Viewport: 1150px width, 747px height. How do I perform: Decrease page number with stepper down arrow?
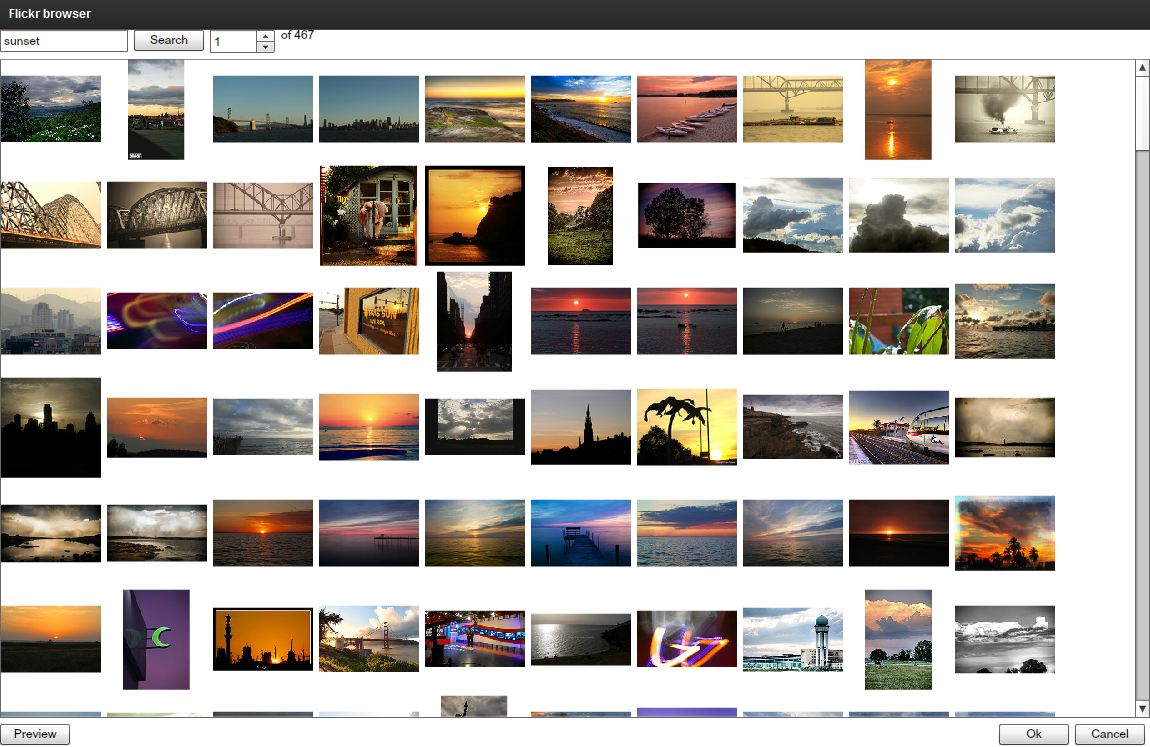pyautogui.click(x=265, y=47)
